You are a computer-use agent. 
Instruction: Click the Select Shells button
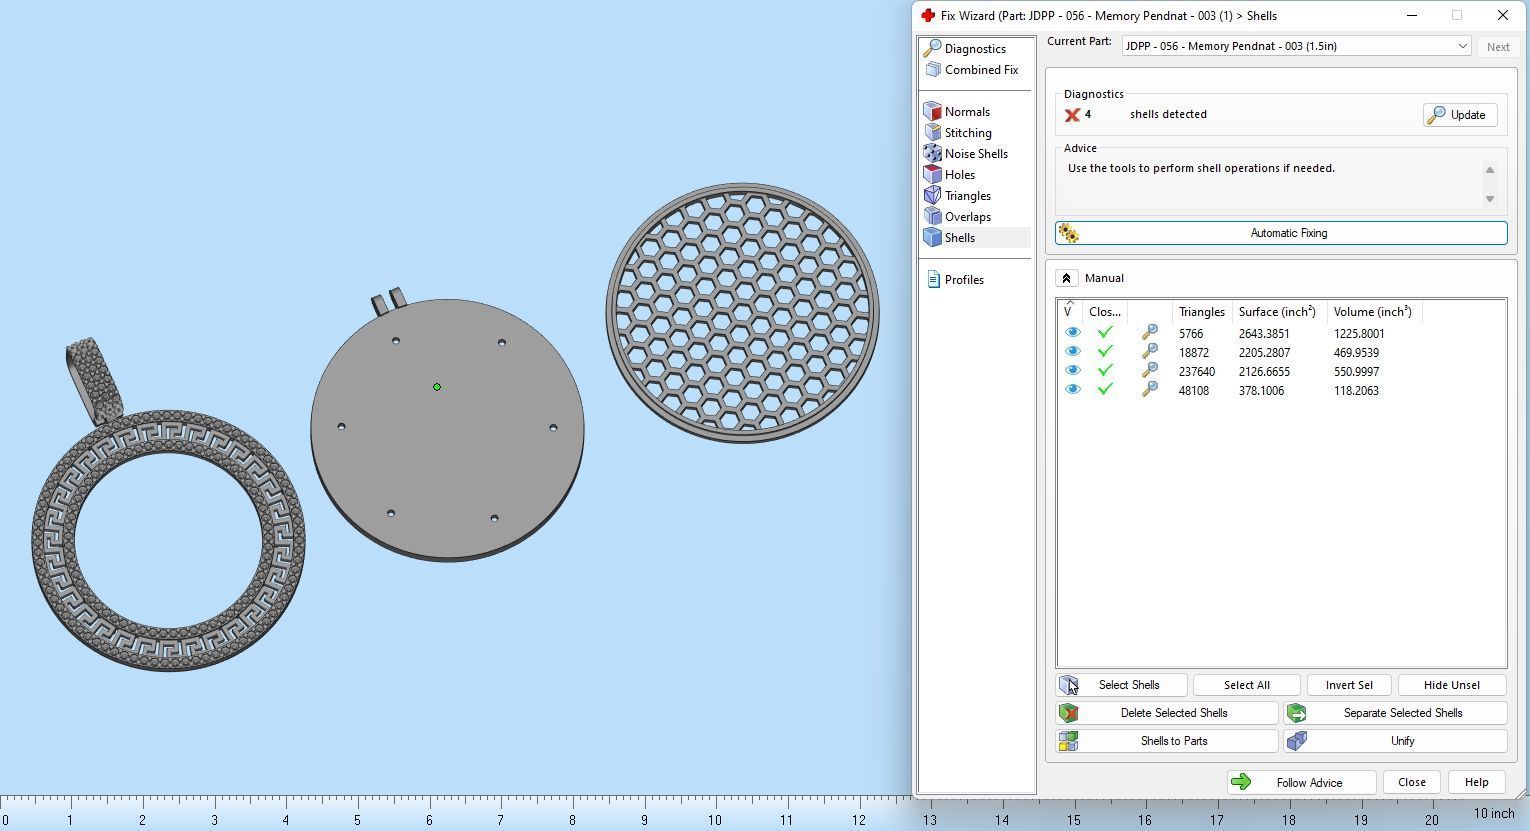click(1122, 685)
